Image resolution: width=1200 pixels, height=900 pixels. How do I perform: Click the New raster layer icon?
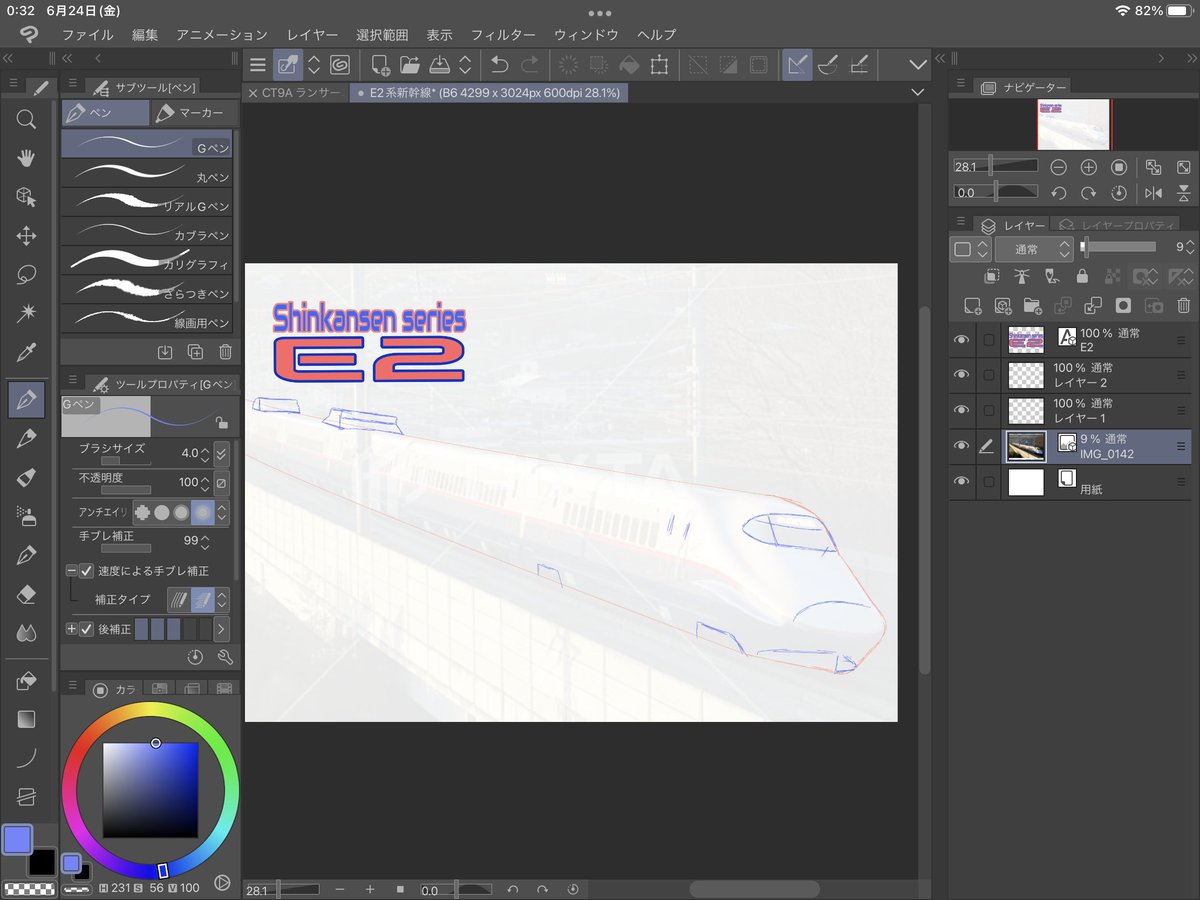(971, 306)
